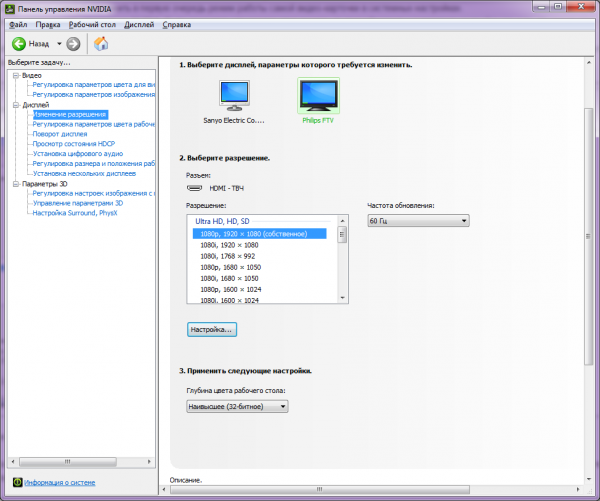
Task: Collapse the Дисплей tree node
Action: (x=16, y=105)
